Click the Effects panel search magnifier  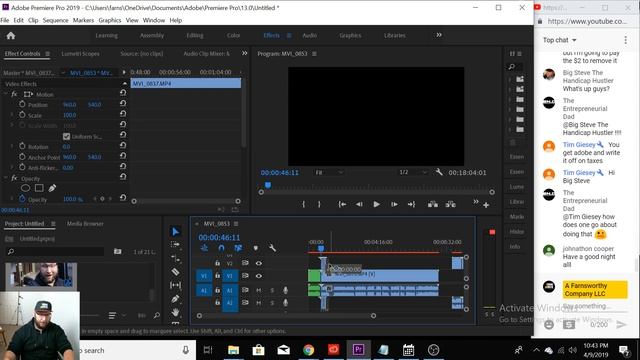pyautogui.click(x=511, y=67)
